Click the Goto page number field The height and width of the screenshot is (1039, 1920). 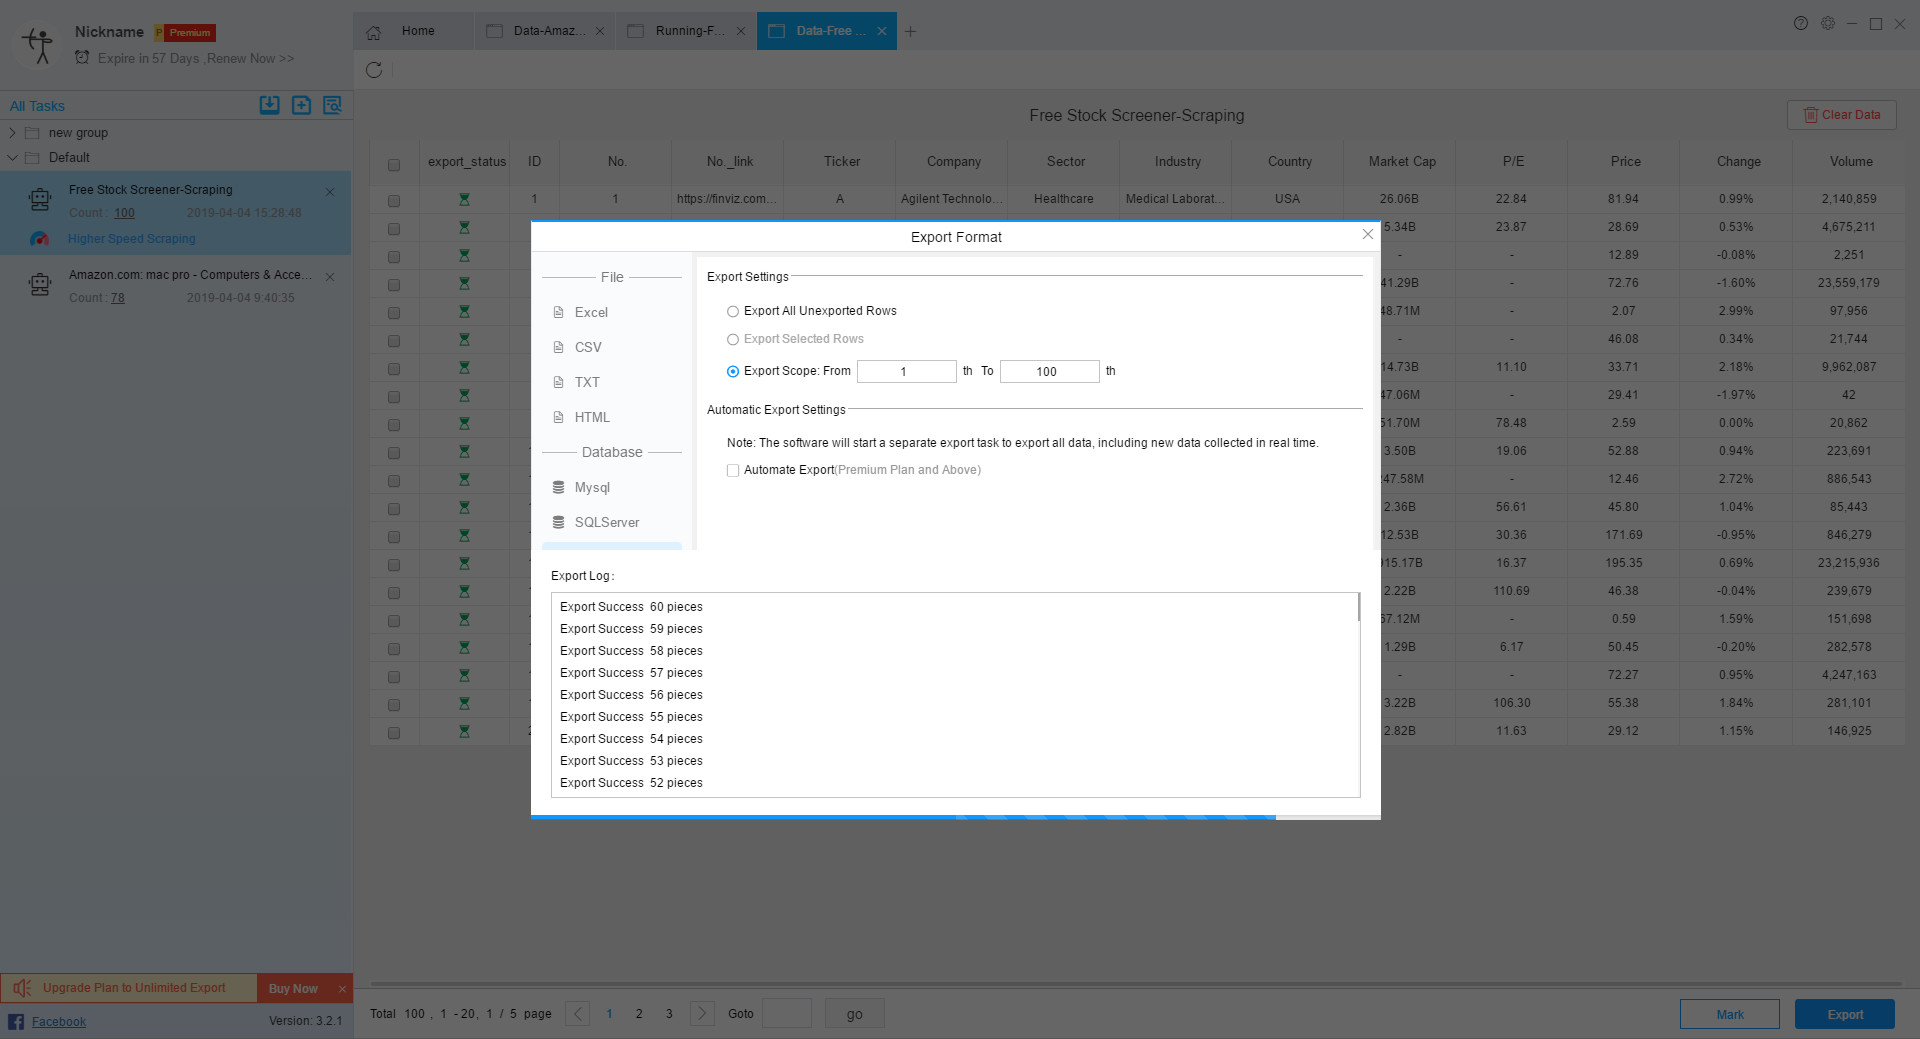tap(787, 1014)
